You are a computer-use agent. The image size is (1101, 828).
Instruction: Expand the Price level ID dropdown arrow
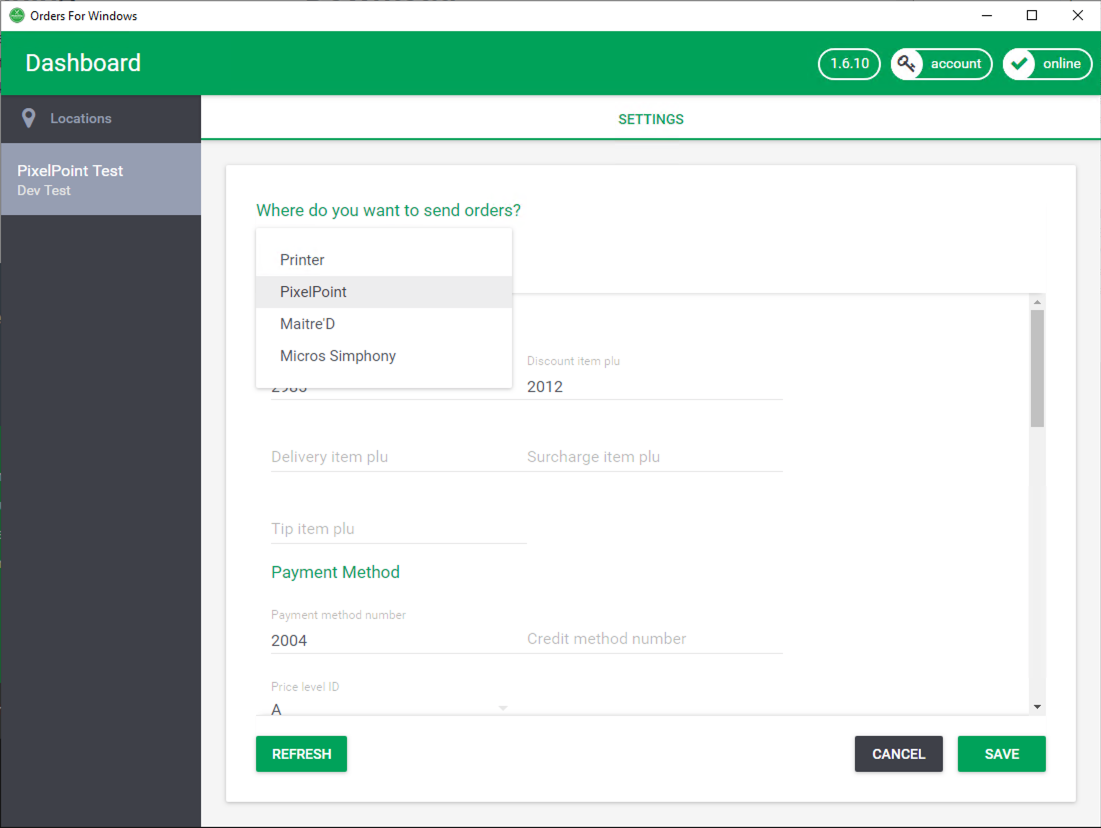tap(503, 708)
